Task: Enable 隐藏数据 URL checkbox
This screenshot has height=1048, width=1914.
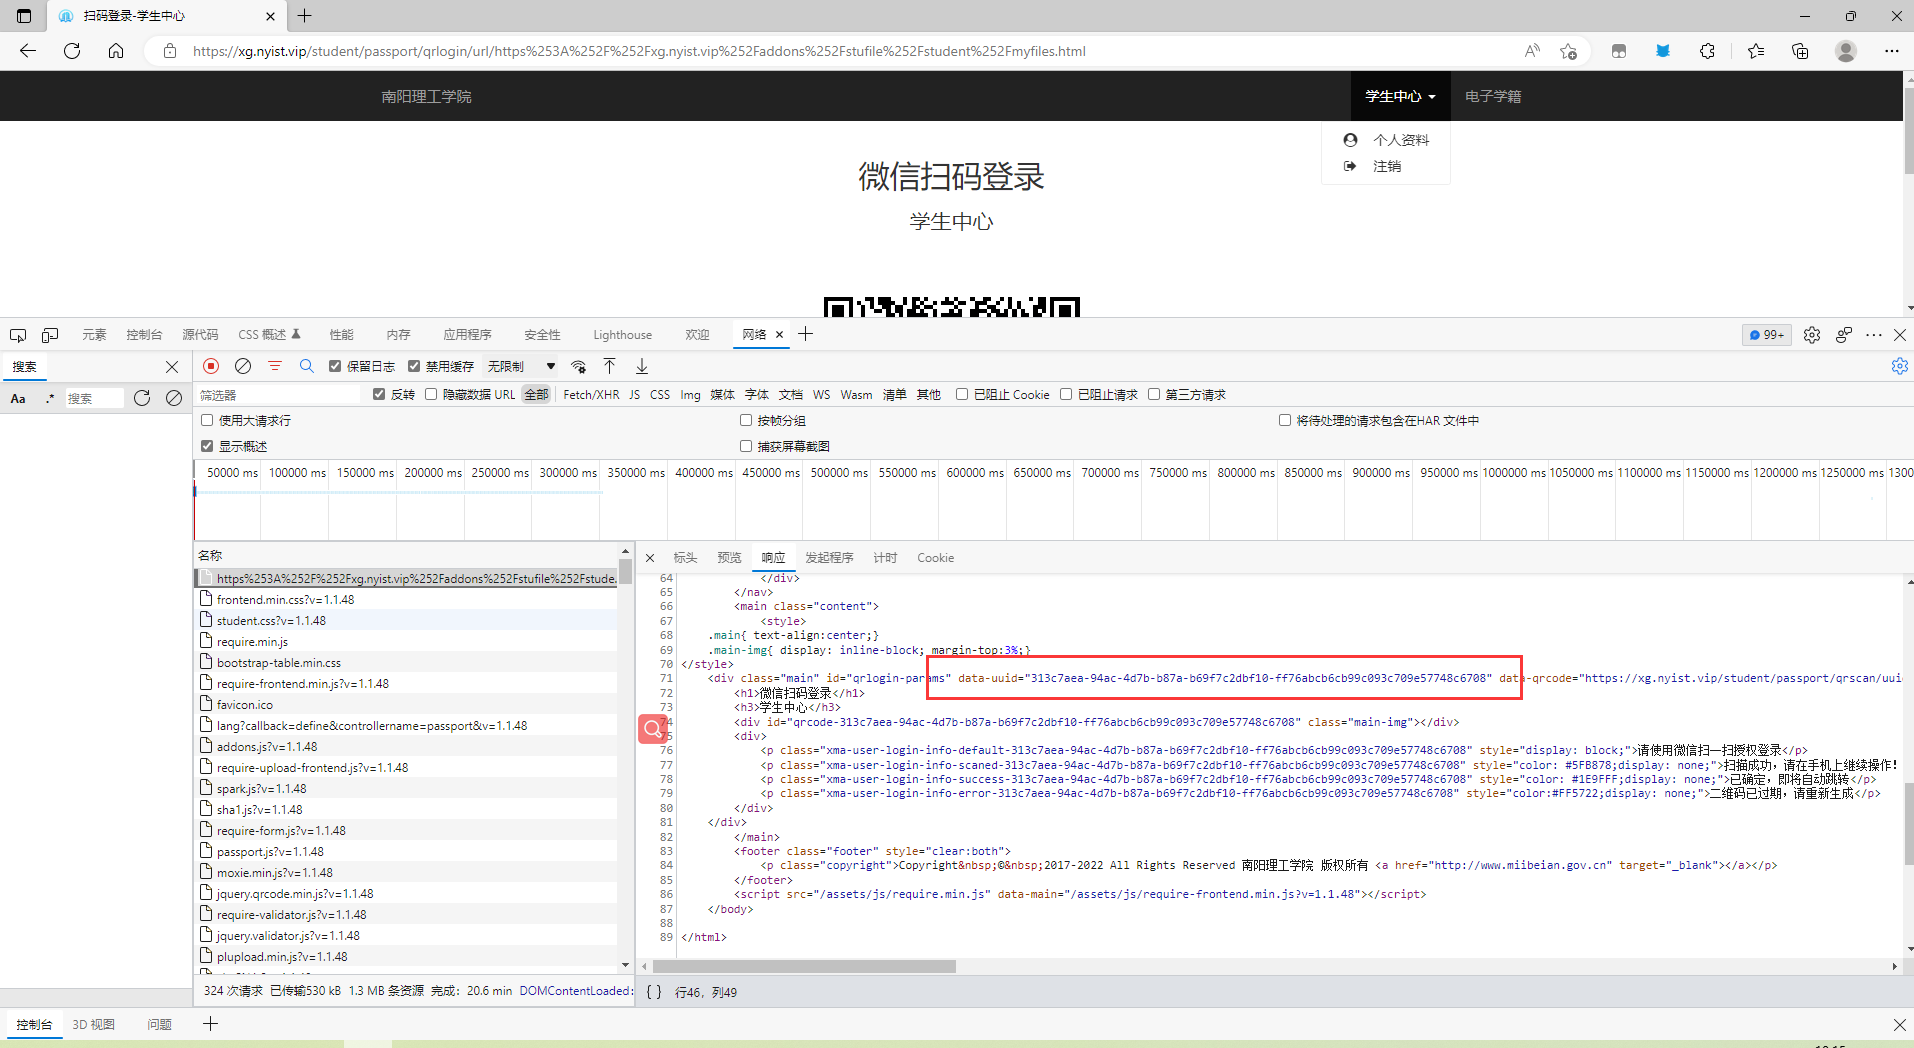Action: [431, 394]
